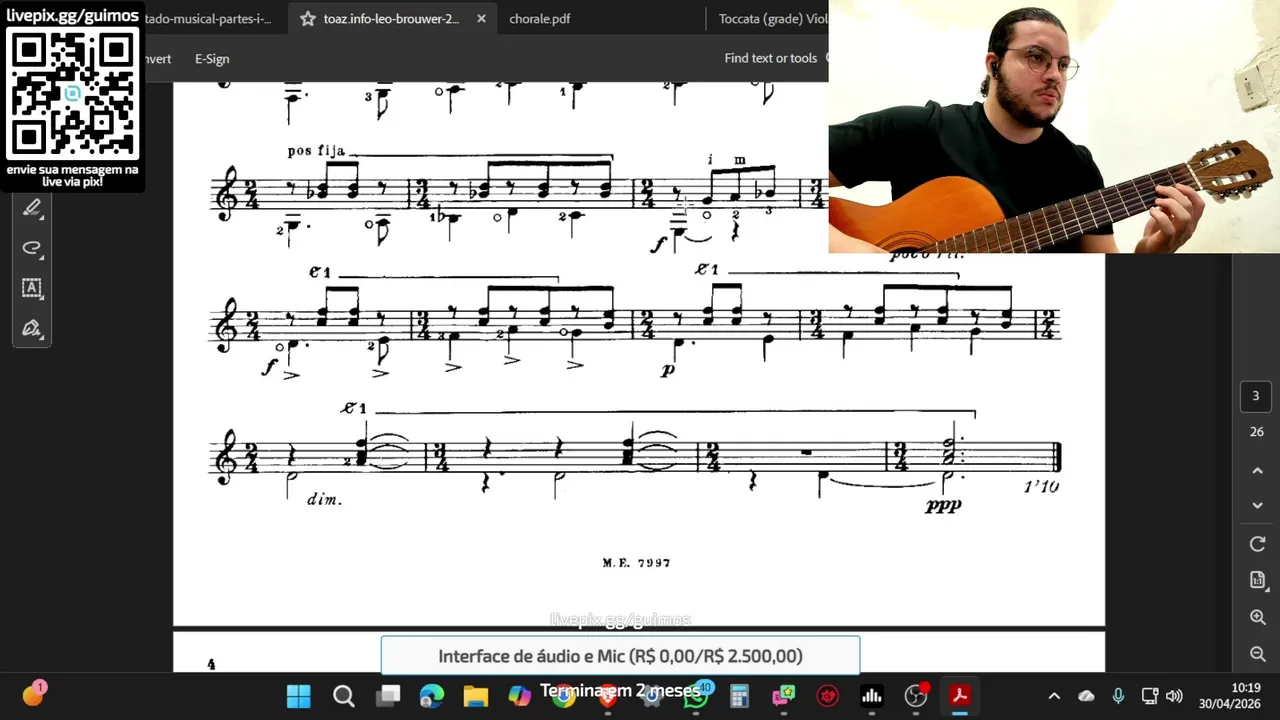Select the add text box tool
Image resolution: width=1280 pixels, height=720 pixels.
pyautogui.click(x=32, y=288)
